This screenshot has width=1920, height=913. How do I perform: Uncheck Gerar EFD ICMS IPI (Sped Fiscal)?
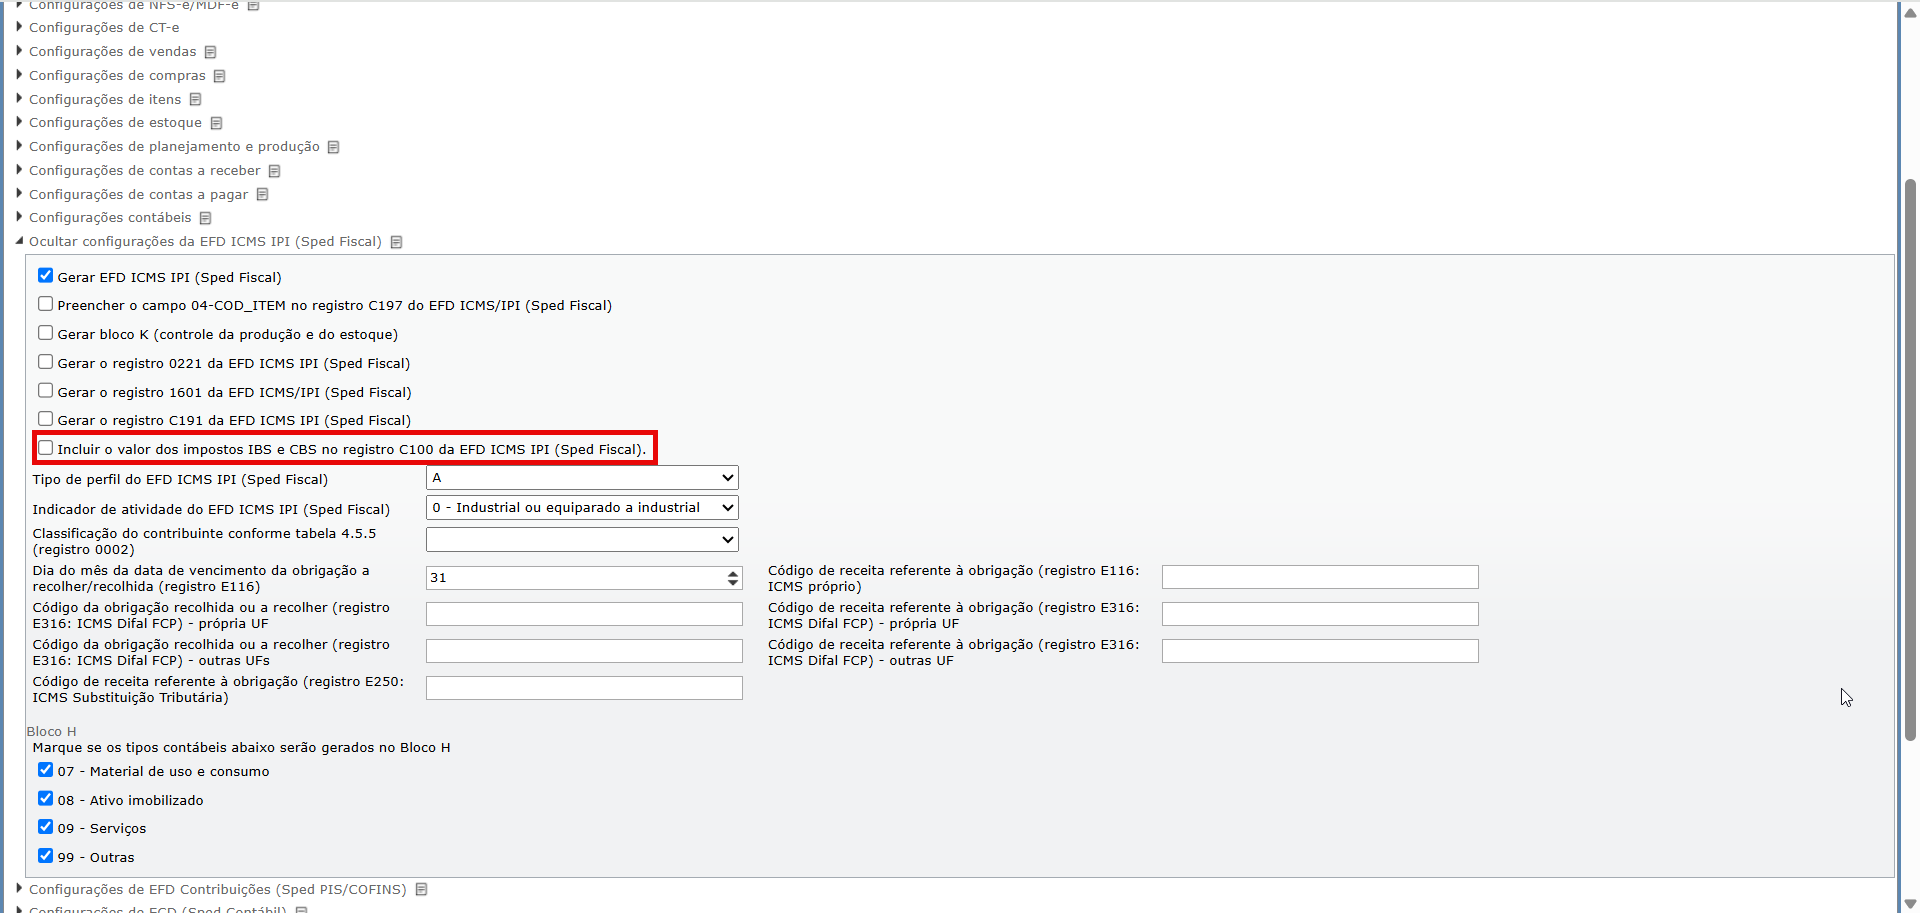tap(45, 275)
